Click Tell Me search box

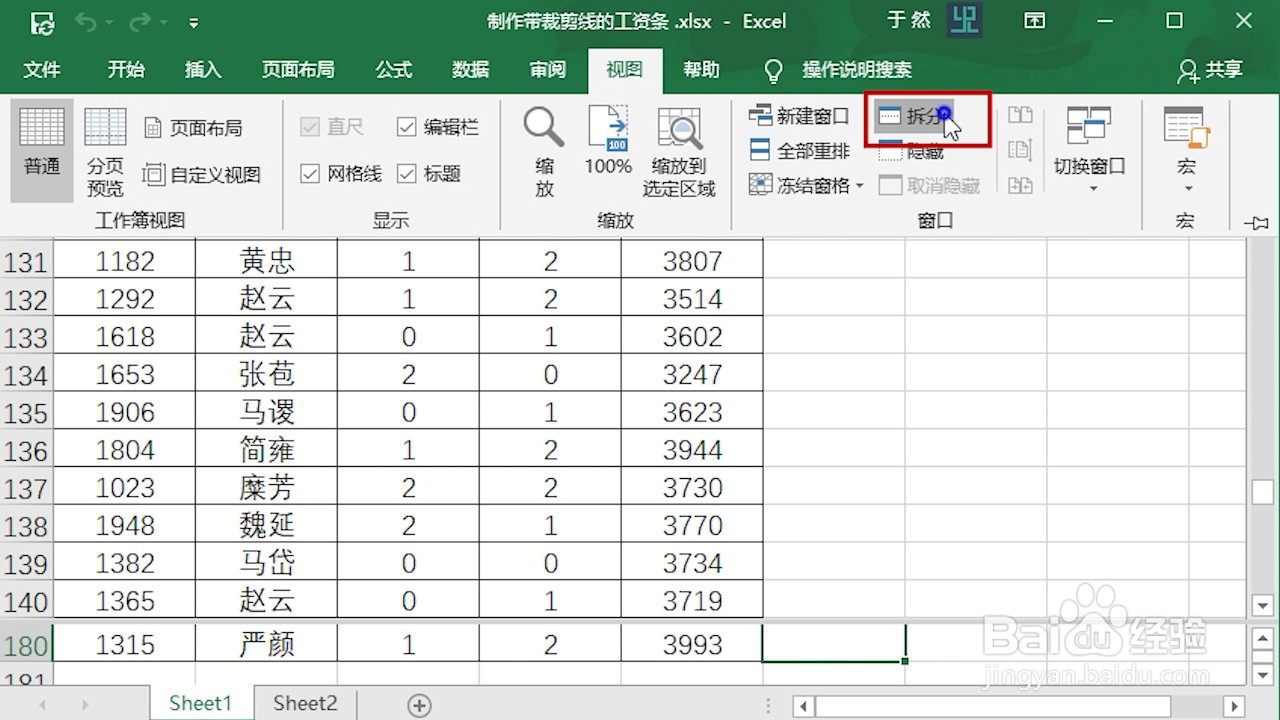(x=838, y=70)
